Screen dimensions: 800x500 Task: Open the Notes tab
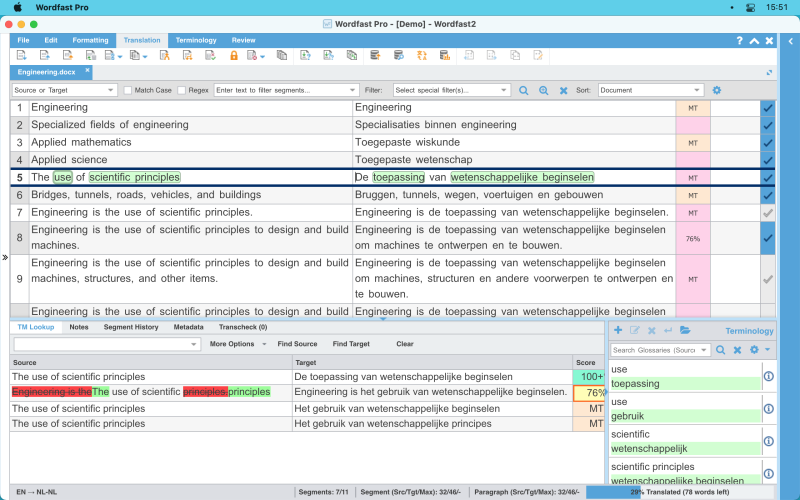click(x=79, y=327)
